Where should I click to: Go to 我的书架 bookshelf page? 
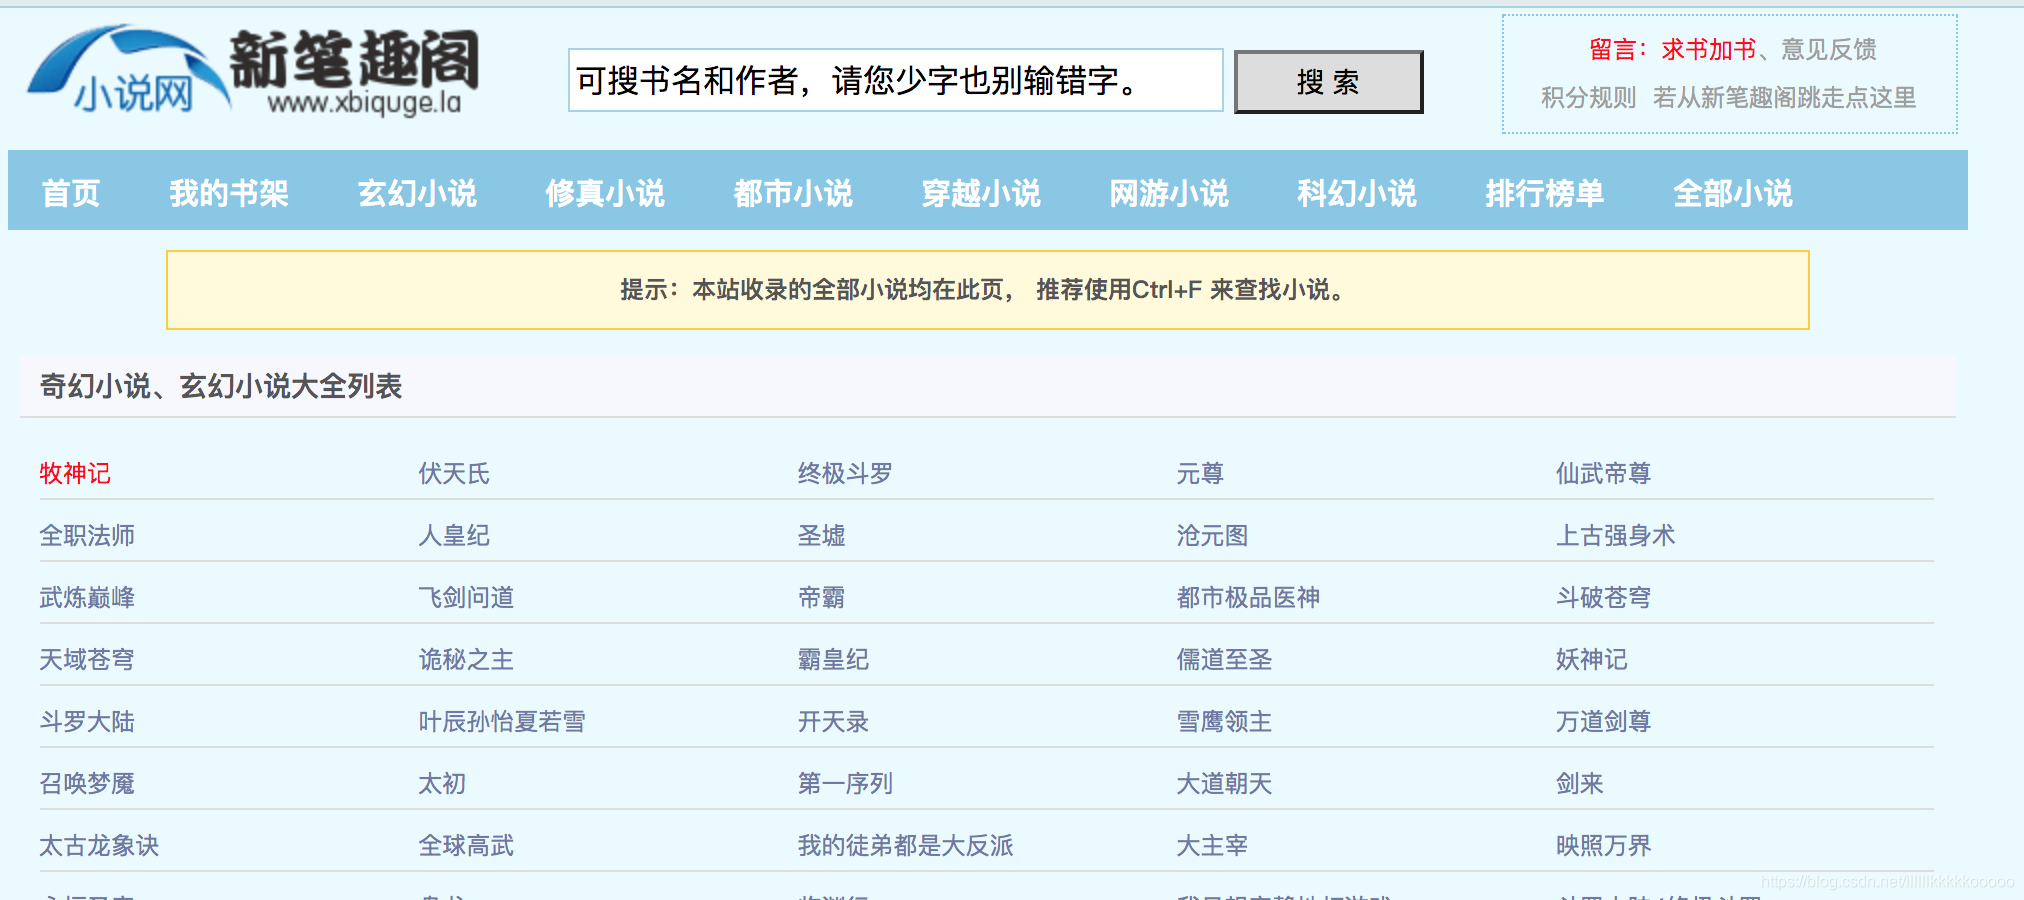click(x=228, y=192)
